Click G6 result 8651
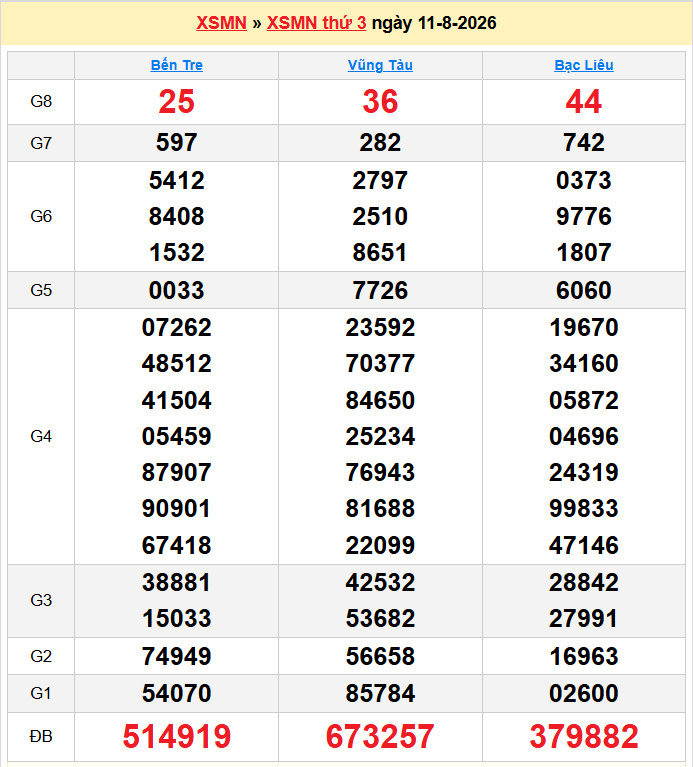The width and height of the screenshot is (693, 767). tap(380, 252)
